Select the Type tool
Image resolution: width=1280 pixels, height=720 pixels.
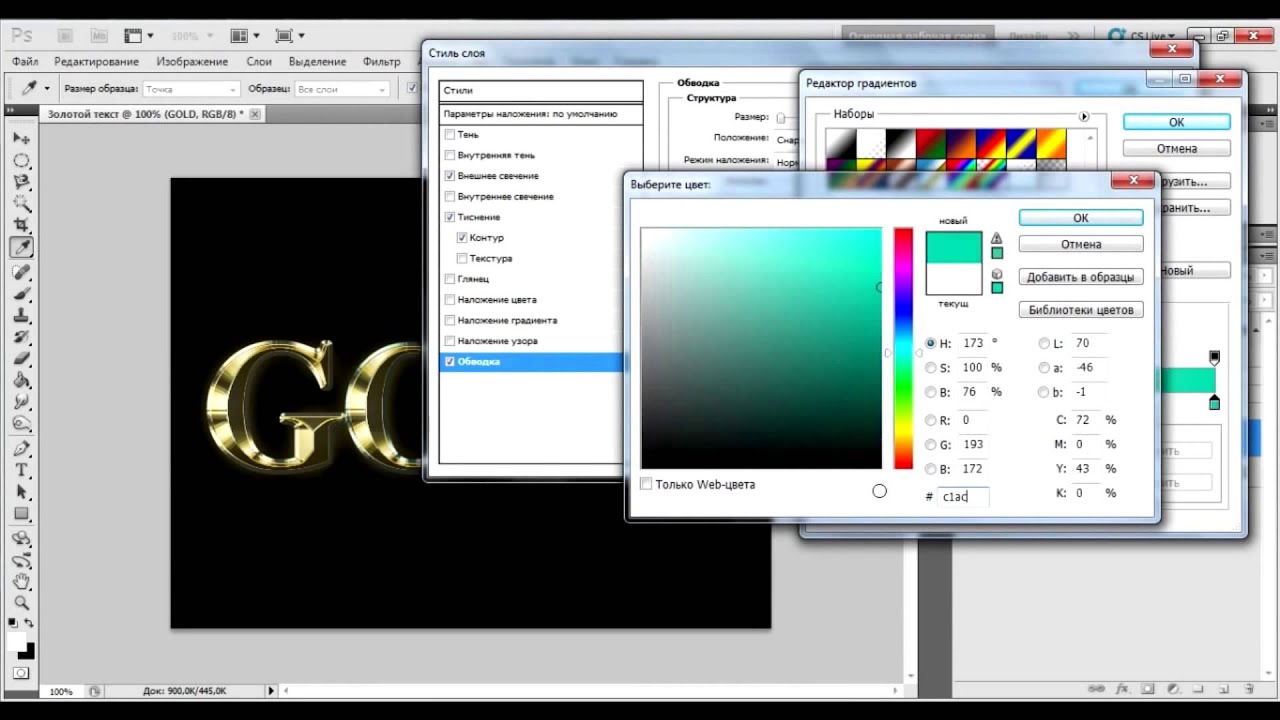click(x=21, y=471)
